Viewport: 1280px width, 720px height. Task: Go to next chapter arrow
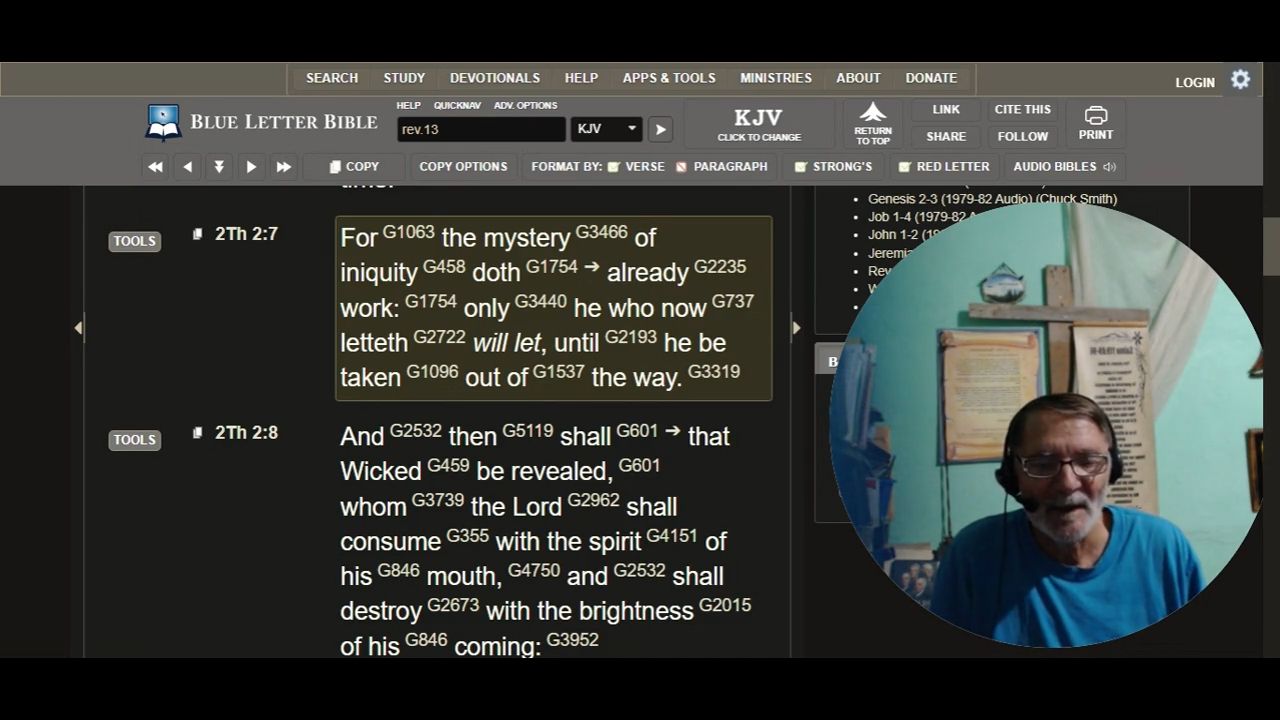coord(251,167)
